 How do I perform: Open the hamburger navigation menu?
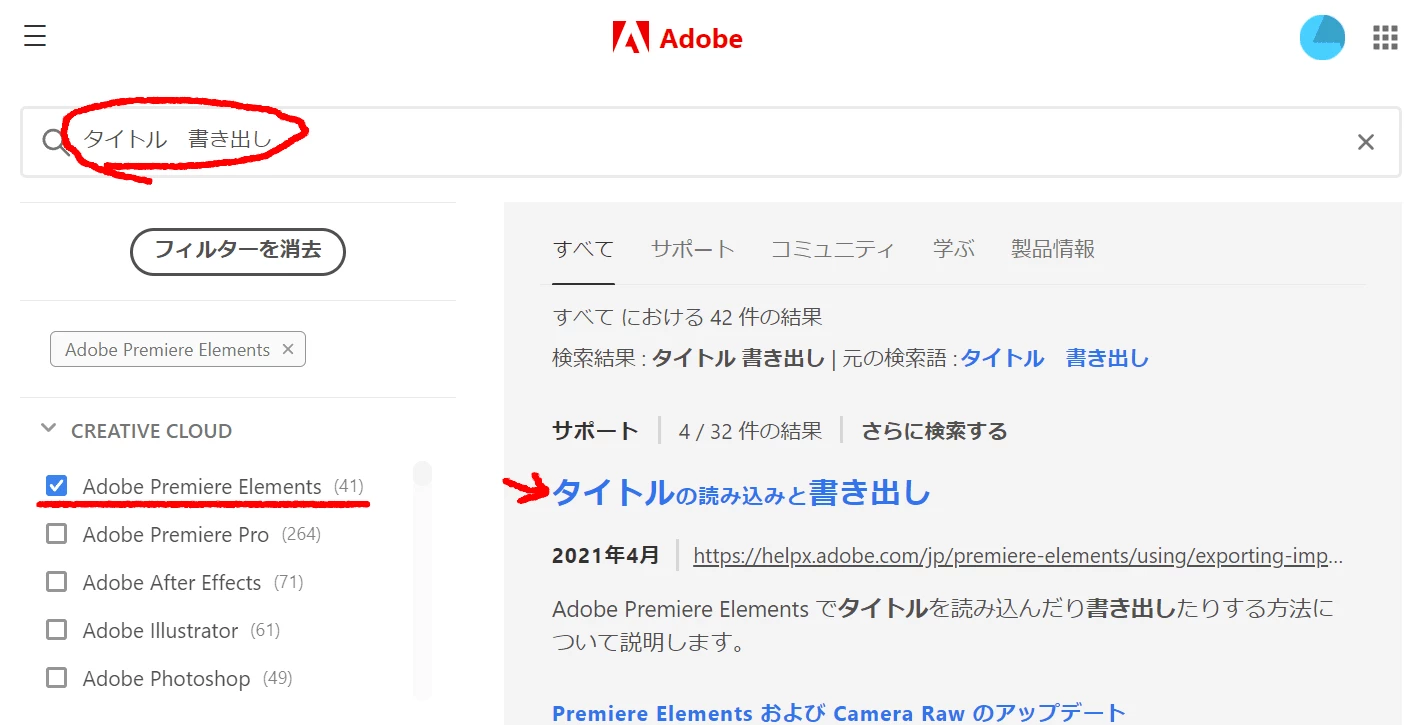[x=35, y=37]
